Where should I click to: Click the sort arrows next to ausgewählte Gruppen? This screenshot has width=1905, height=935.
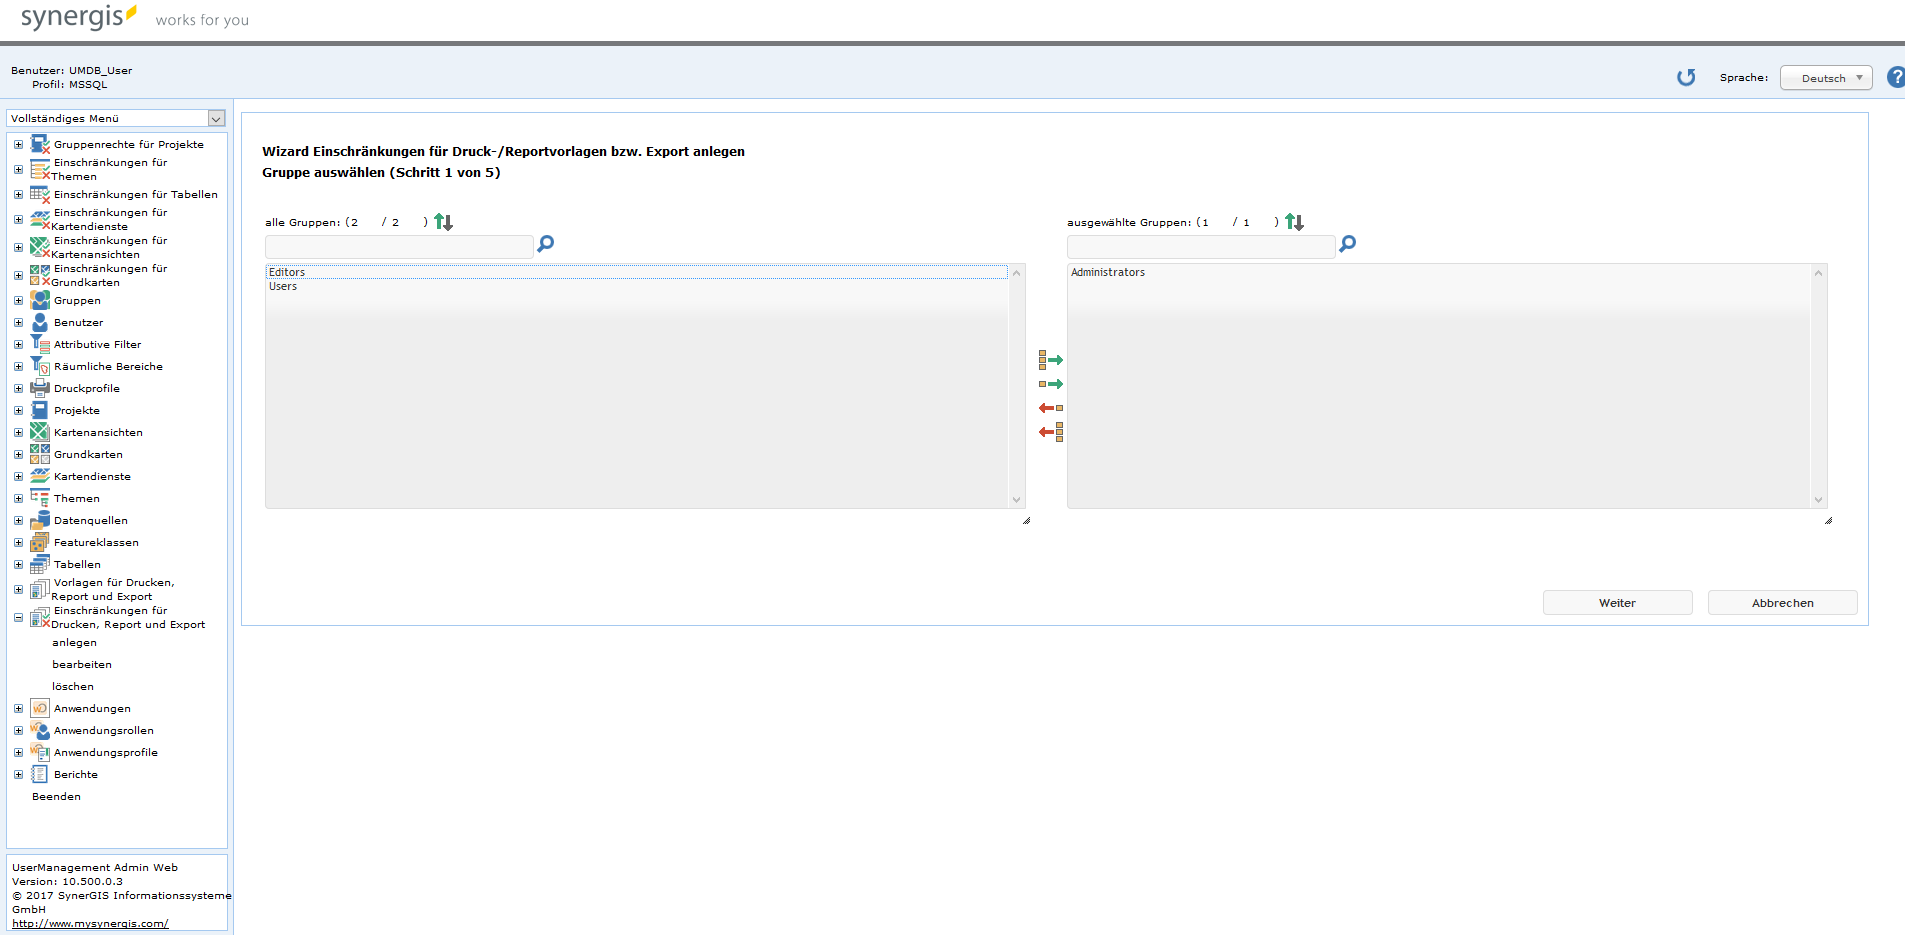(1294, 222)
